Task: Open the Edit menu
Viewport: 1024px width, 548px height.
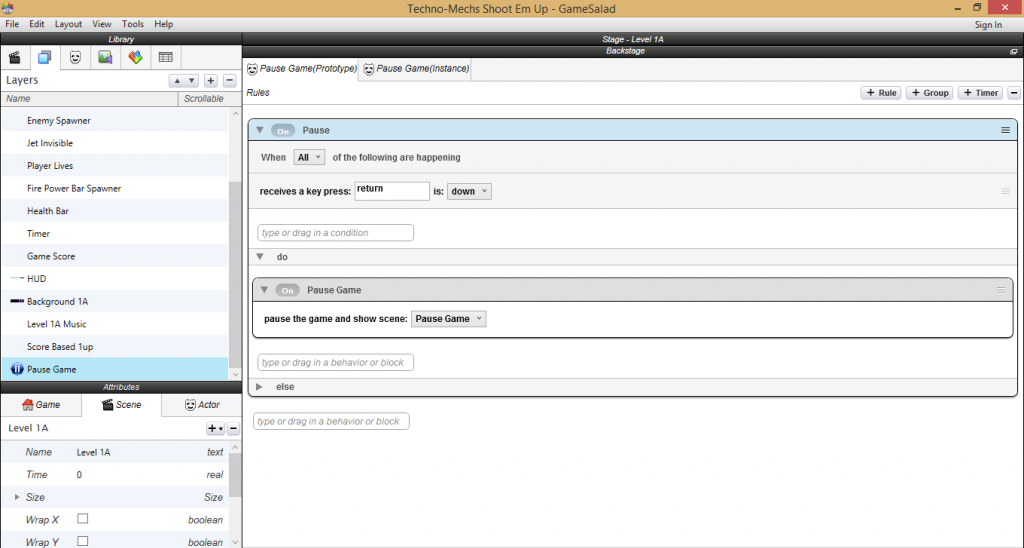Action: click(37, 24)
